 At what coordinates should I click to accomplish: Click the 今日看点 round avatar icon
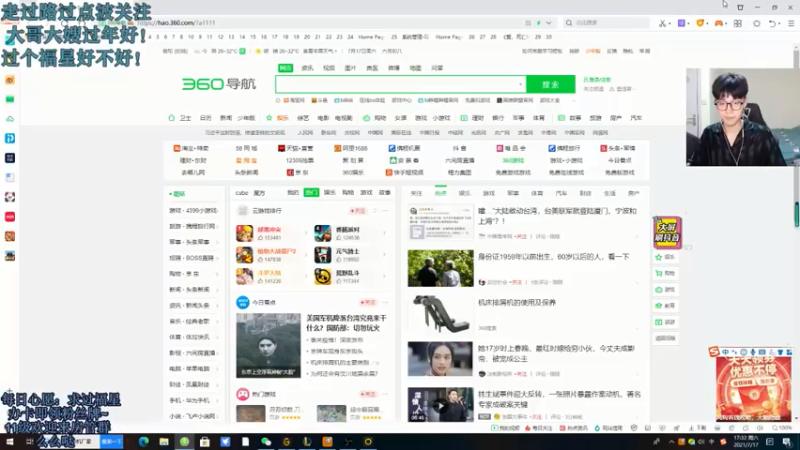(x=242, y=302)
